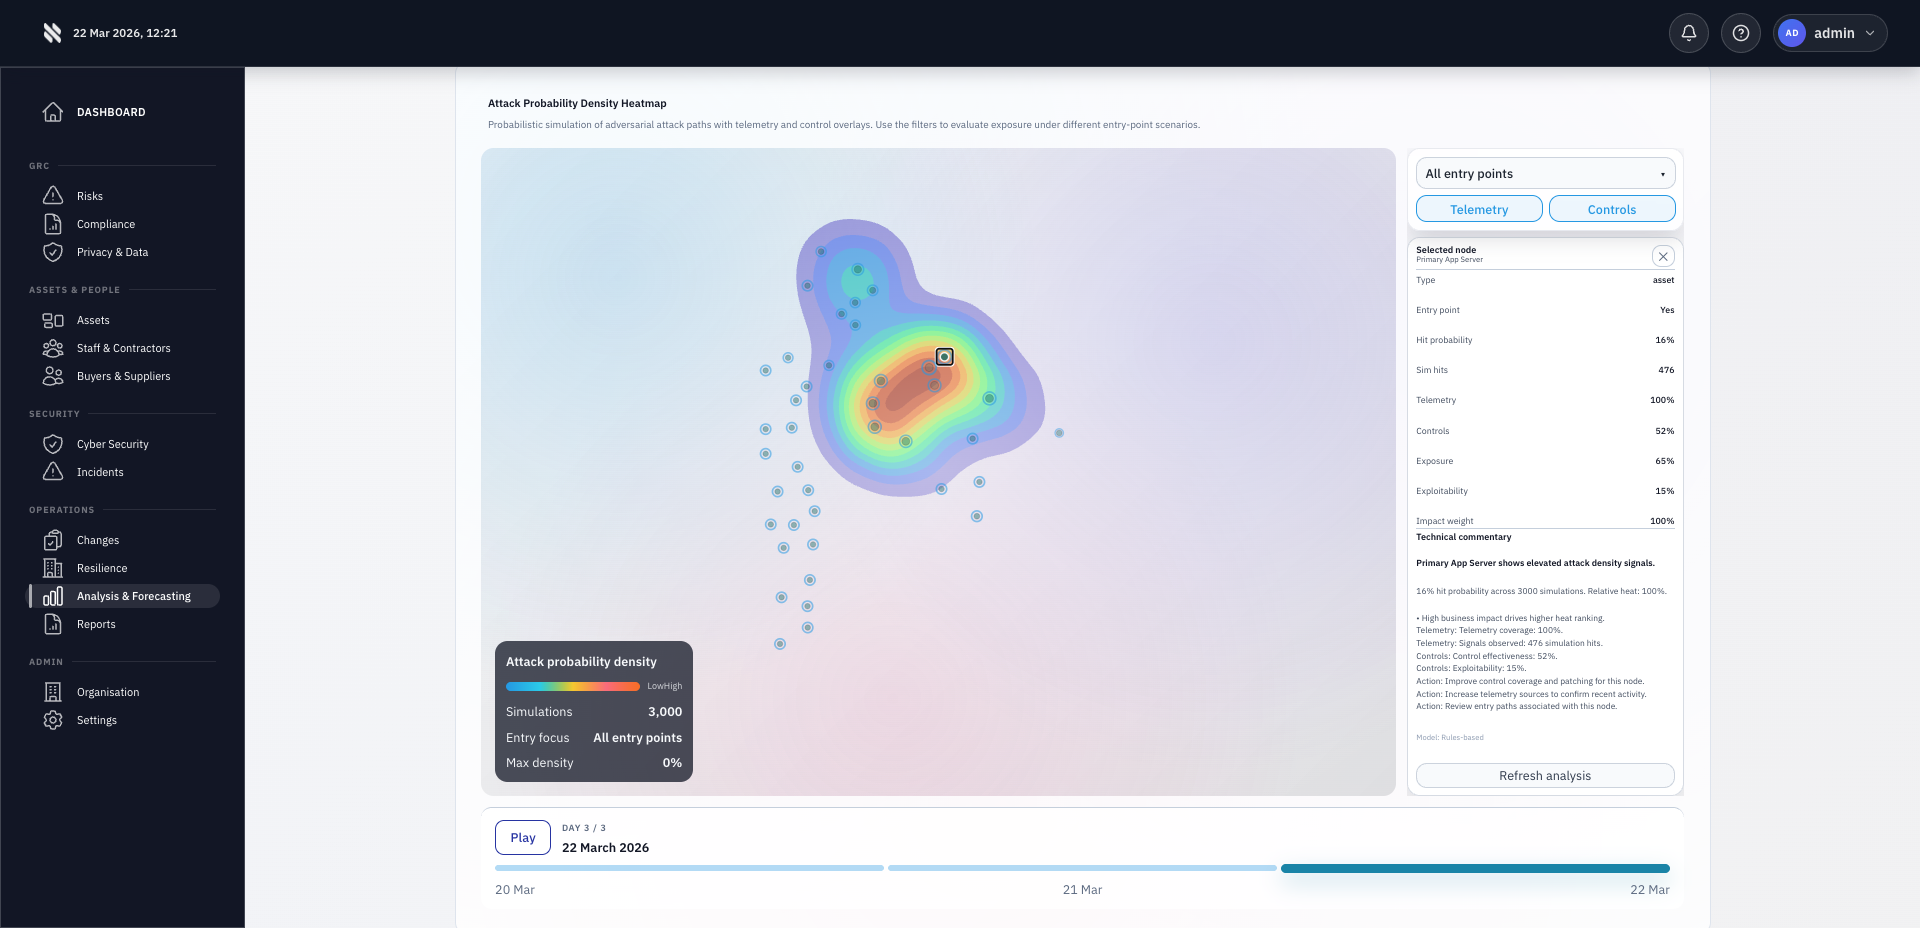Close the Selected node details panel
The width and height of the screenshot is (1920, 928).
coord(1663,256)
